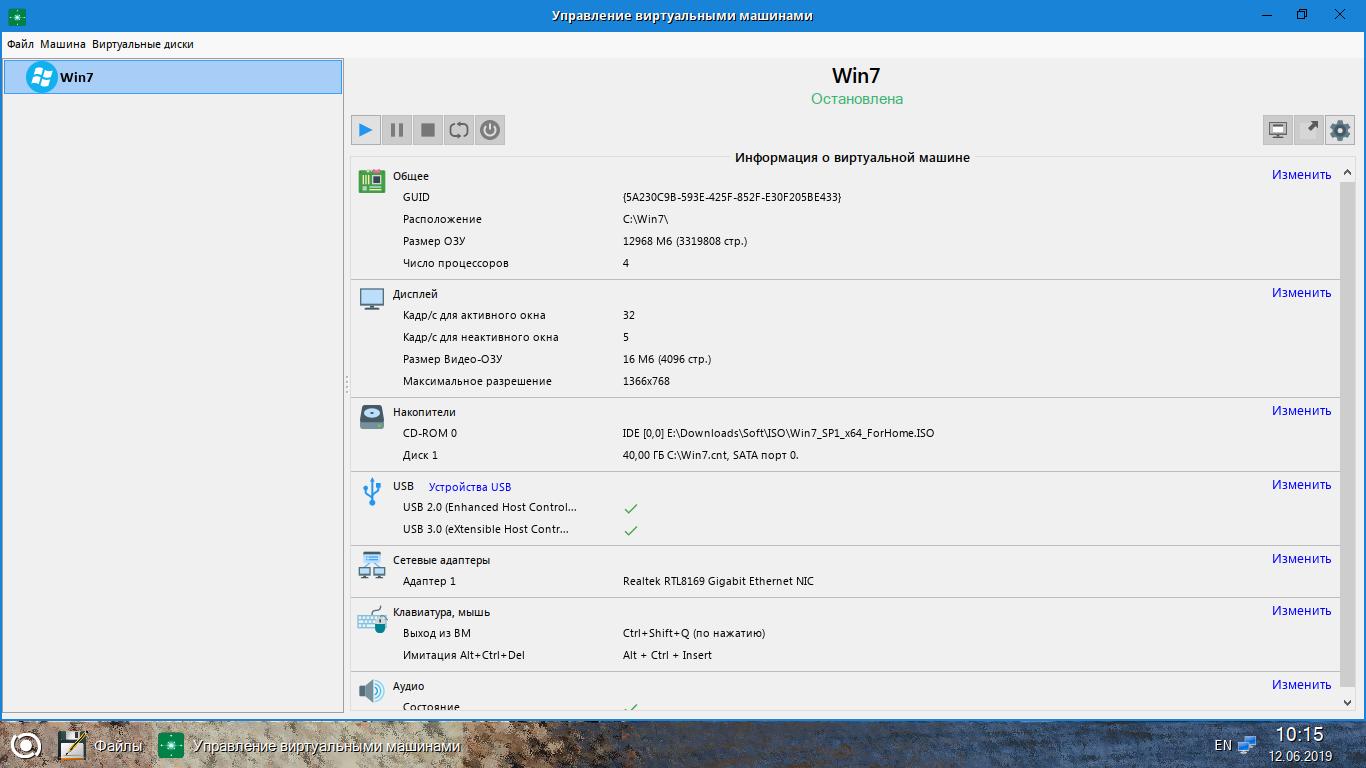The width and height of the screenshot is (1366, 768).
Task: Click the RAM size value 12968 Мб
Action: (685, 242)
